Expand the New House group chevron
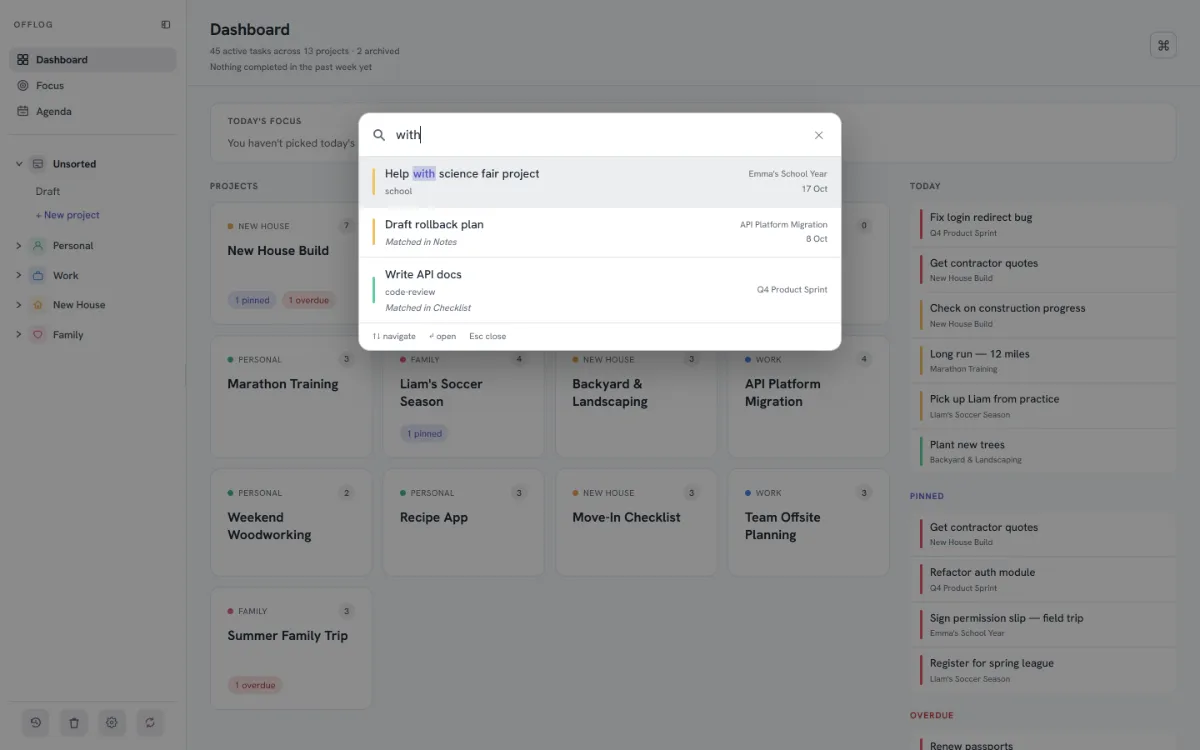Image resolution: width=1200 pixels, height=750 pixels. pyautogui.click(x=18, y=305)
